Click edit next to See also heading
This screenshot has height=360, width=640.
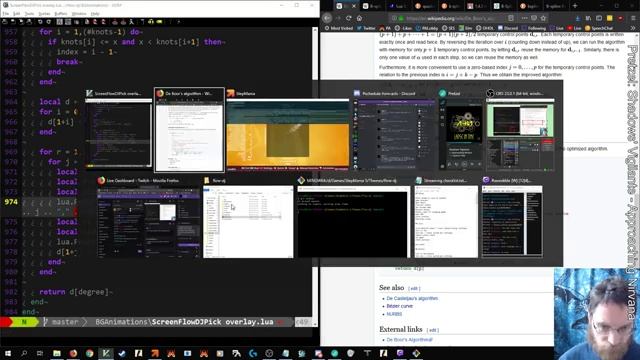tap(413, 289)
